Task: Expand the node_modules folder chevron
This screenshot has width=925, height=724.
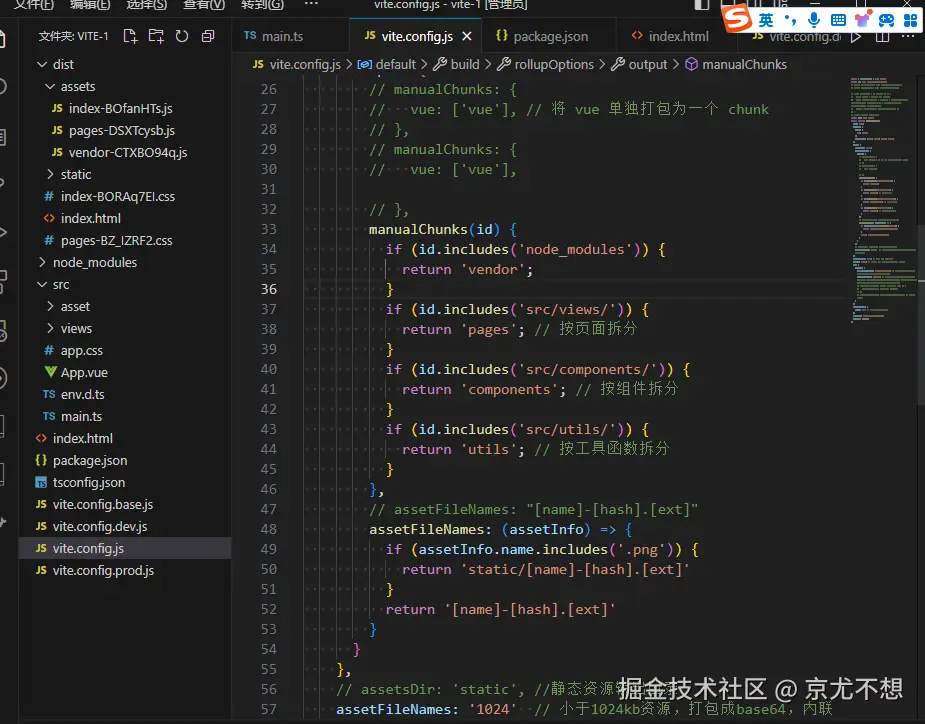Action: pyautogui.click(x=42, y=262)
